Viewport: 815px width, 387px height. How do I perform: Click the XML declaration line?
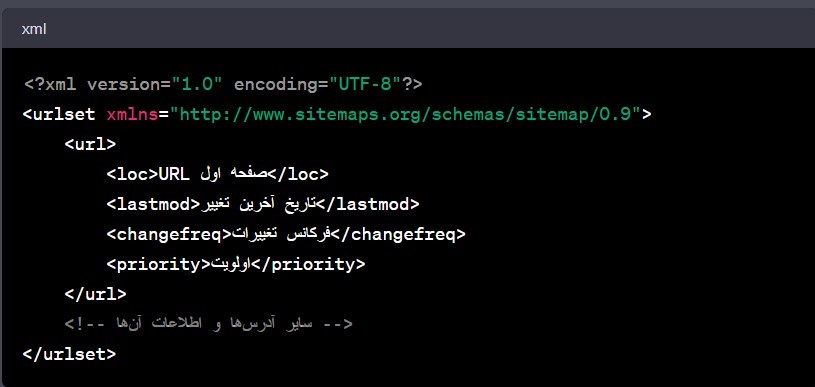(222, 84)
